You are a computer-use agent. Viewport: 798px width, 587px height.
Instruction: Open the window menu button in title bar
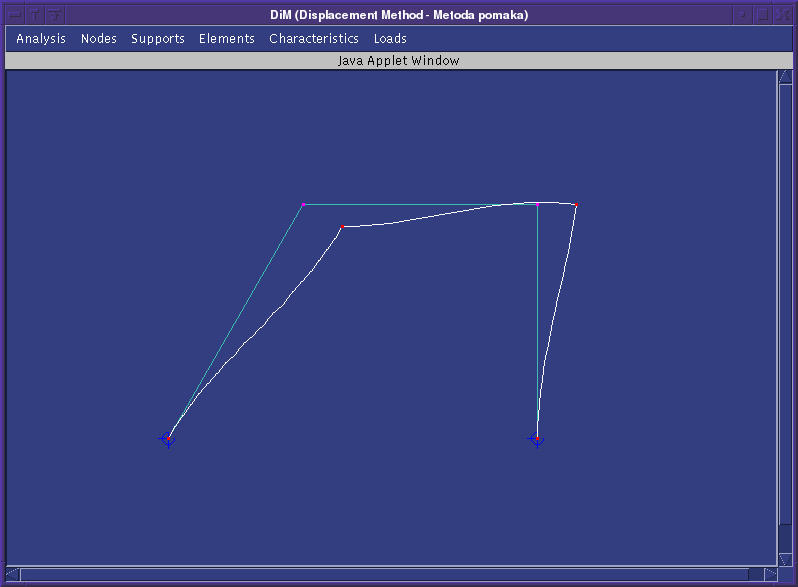[15, 15]
